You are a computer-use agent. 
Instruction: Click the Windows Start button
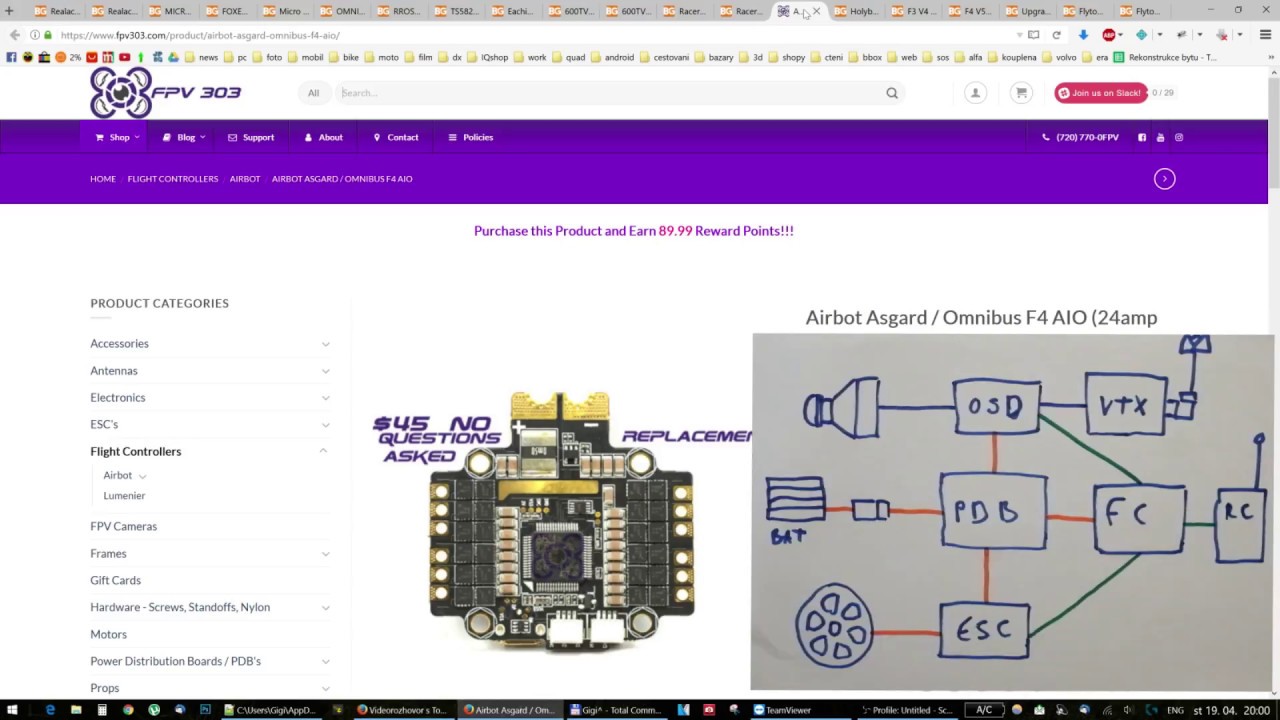pyautogui.click(x=12, y=710)
